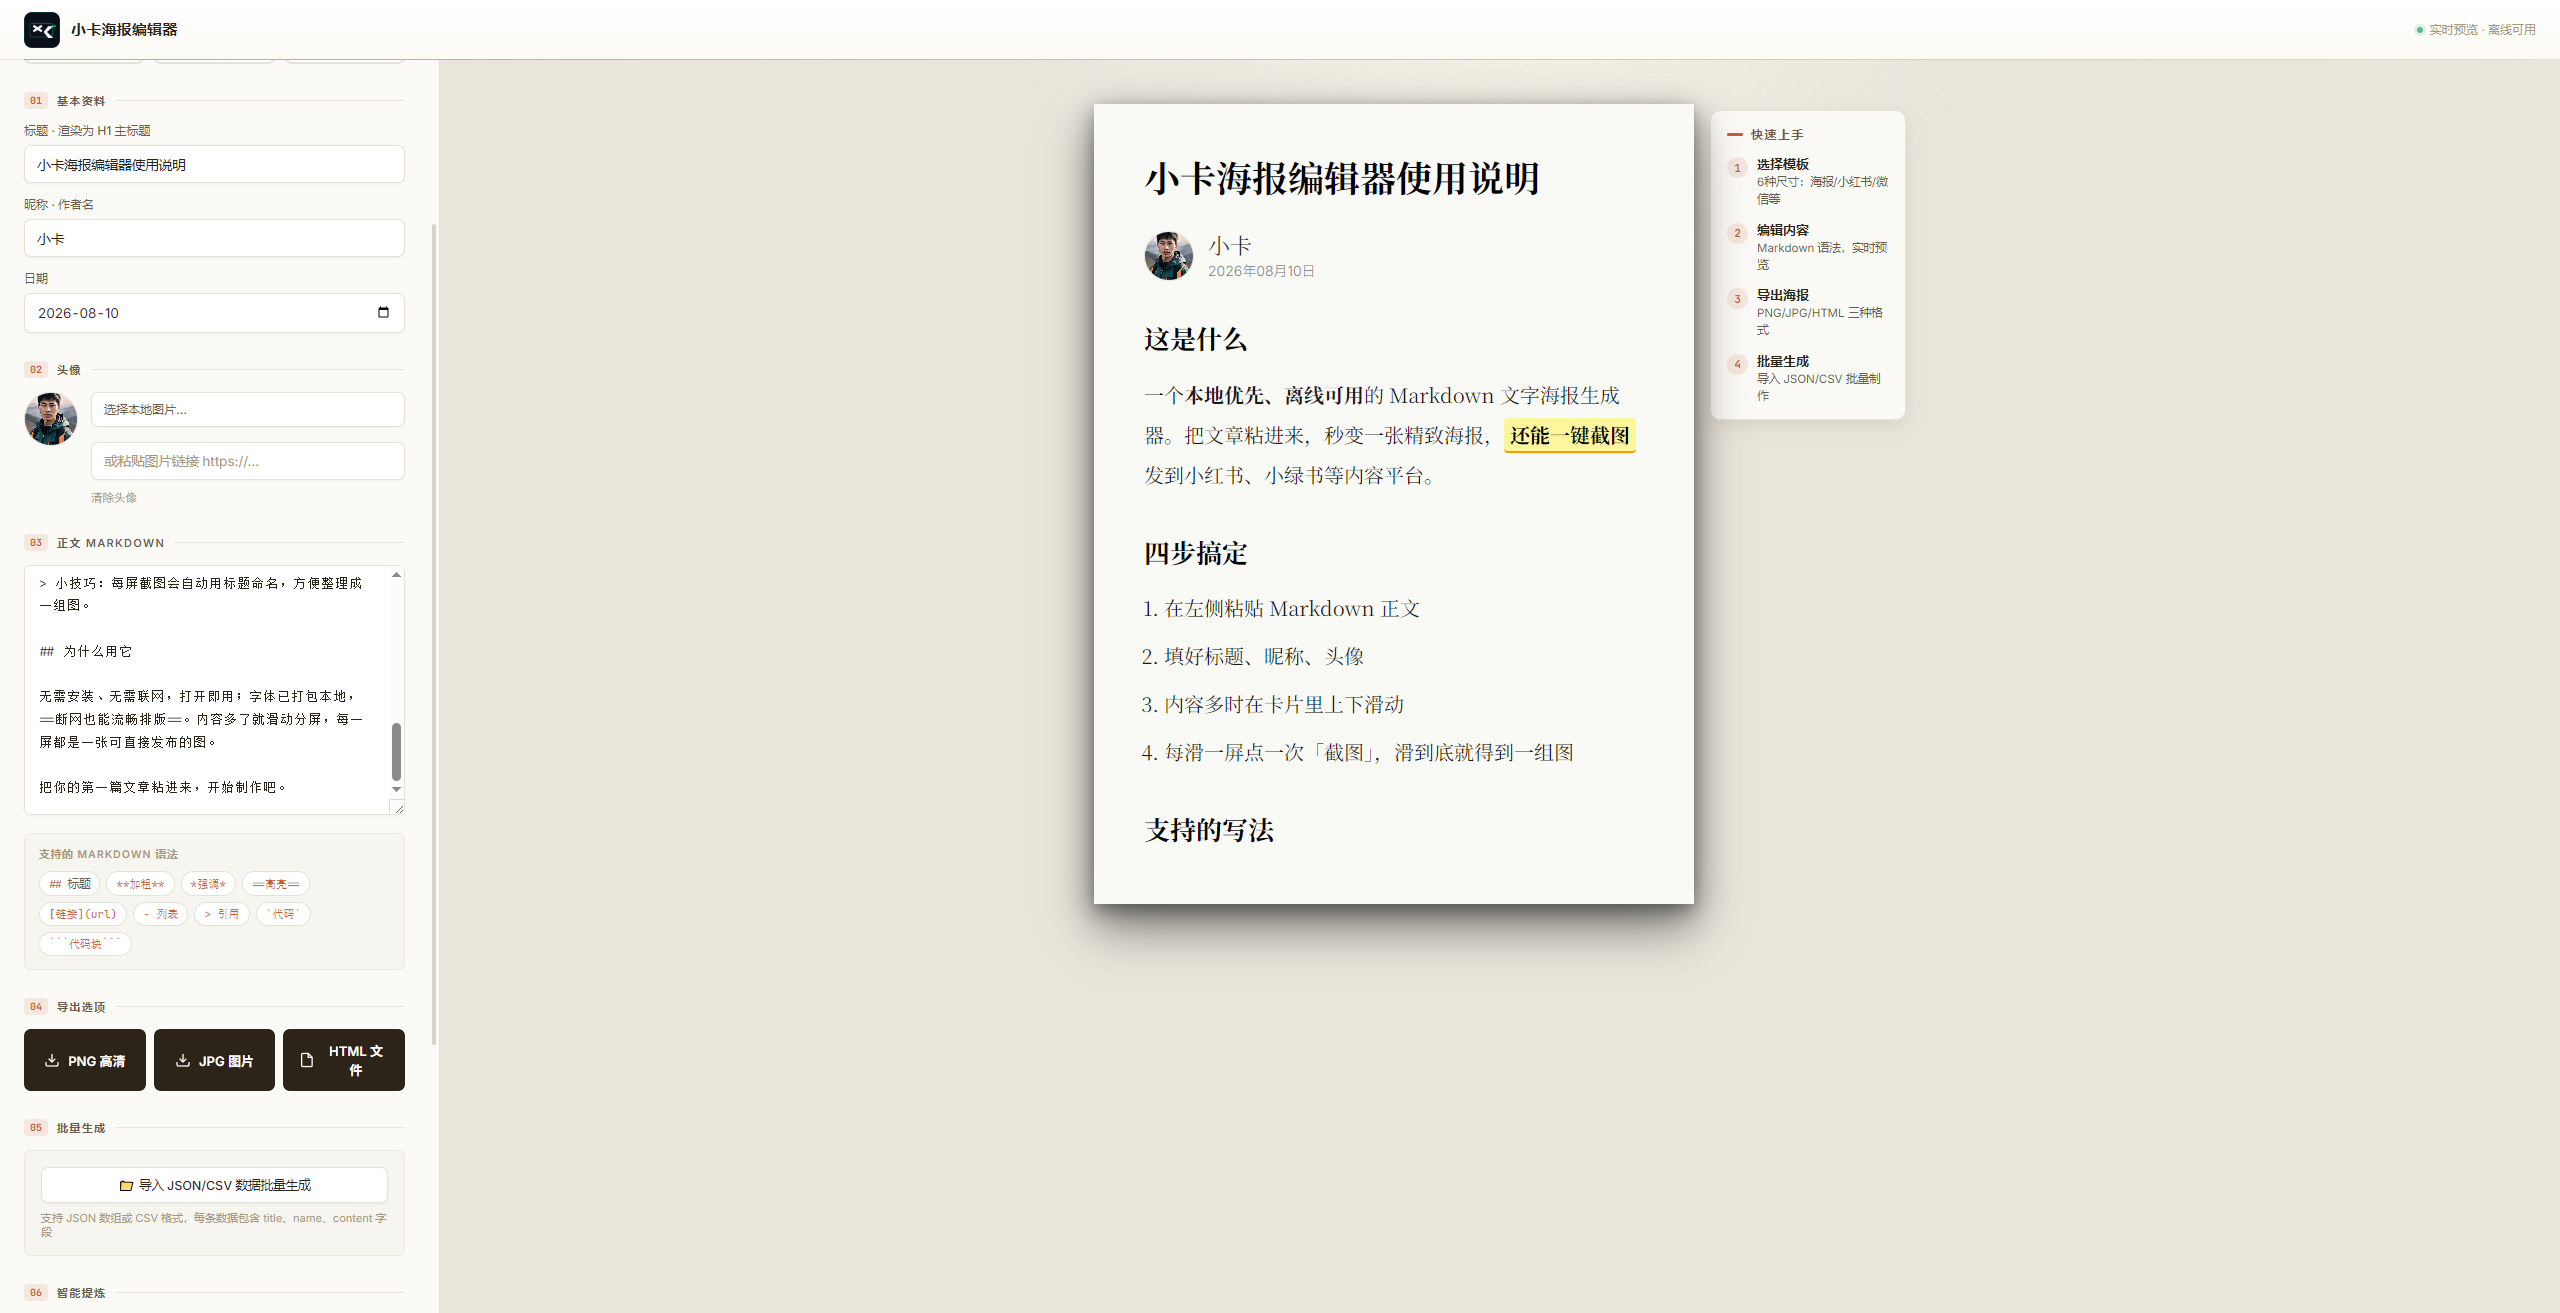Click the image URL paste field
Viewport: 2560px width, 1313px height.
(248, 461)
